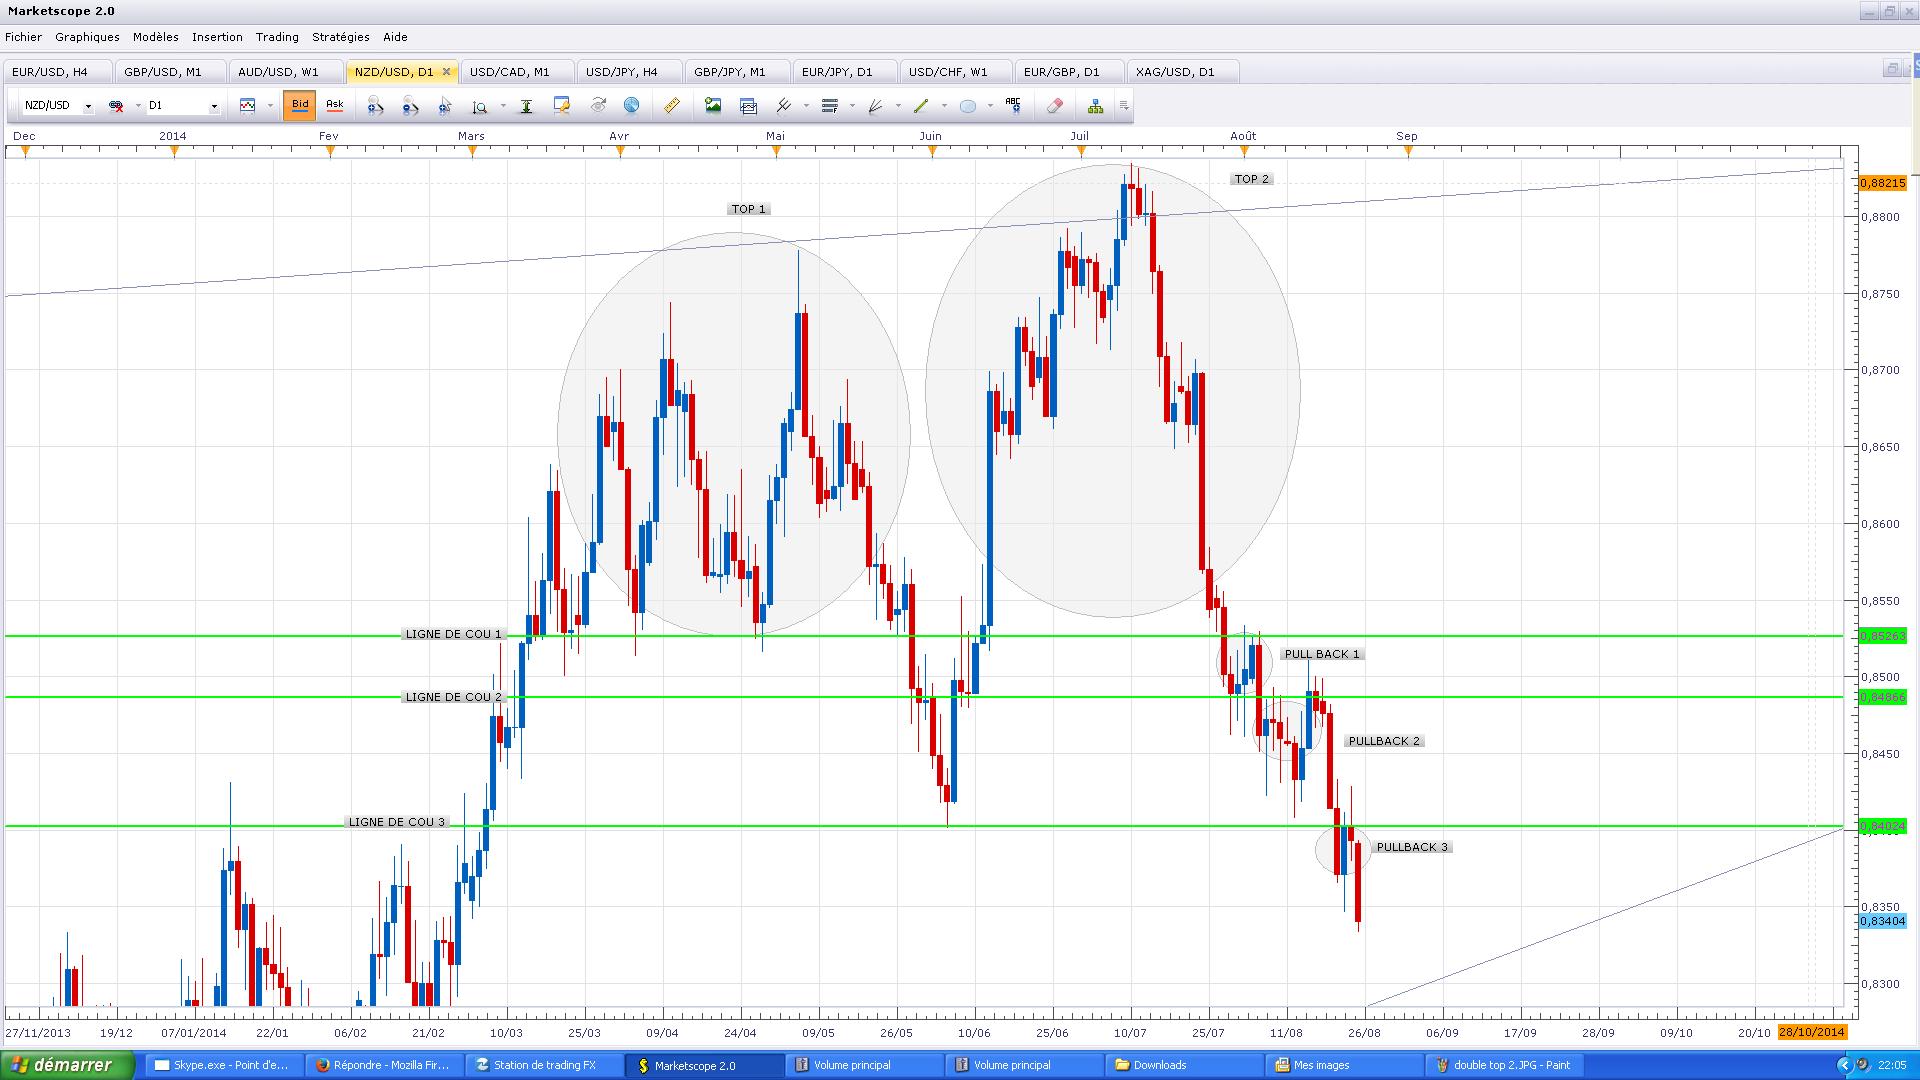Switch to the EUR/USD, H4 tab
This screenshot has width=1920, height=1080.
(50, 72)
